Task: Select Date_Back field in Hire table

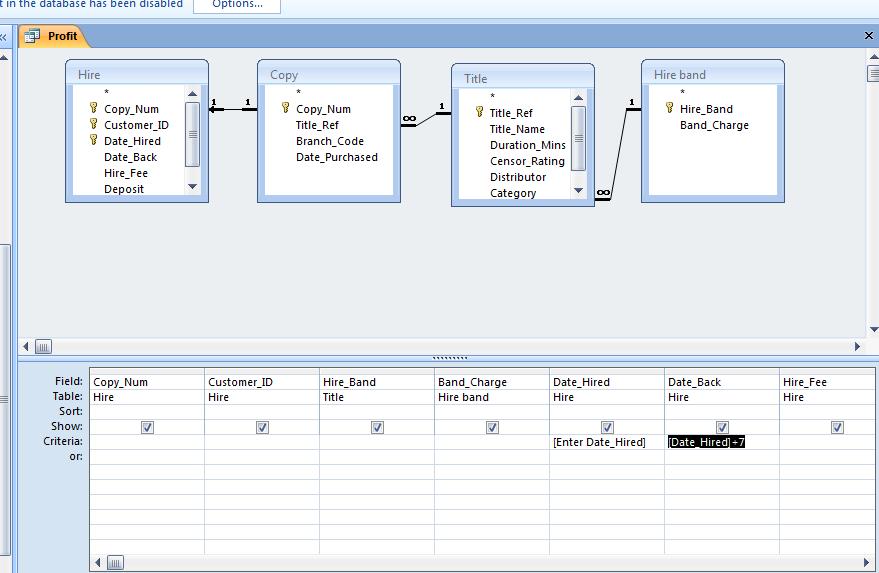Action: [130, 157]
